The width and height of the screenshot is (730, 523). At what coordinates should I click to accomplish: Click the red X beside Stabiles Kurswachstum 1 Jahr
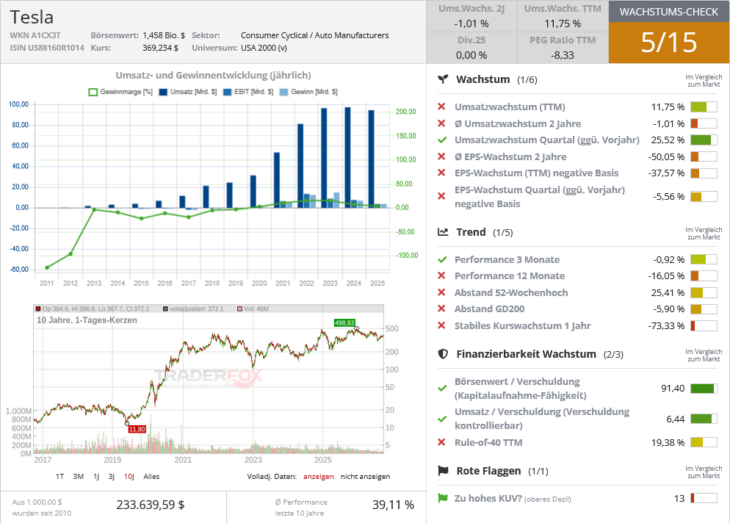click(x=441, y=326)
